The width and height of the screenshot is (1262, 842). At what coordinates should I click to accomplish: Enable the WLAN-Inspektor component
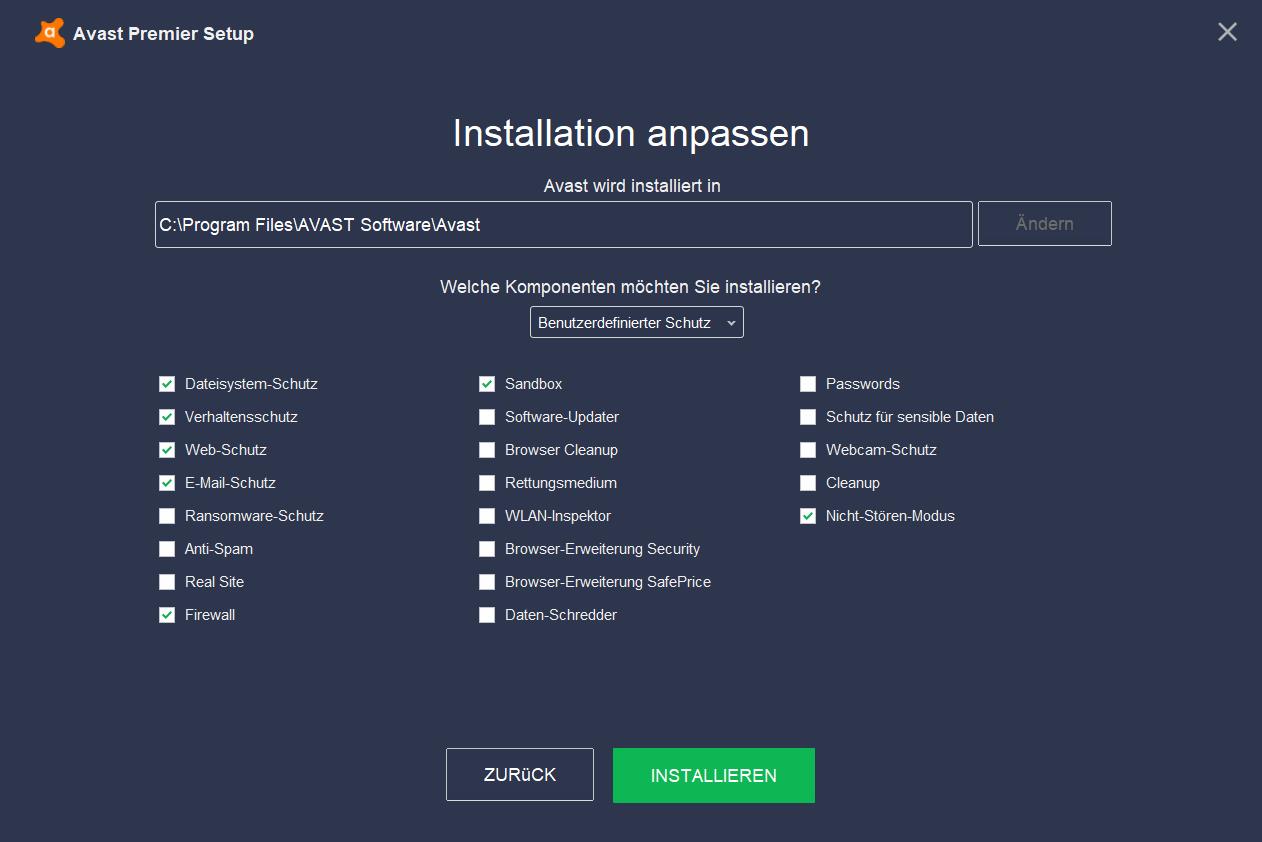pos(487,516)
